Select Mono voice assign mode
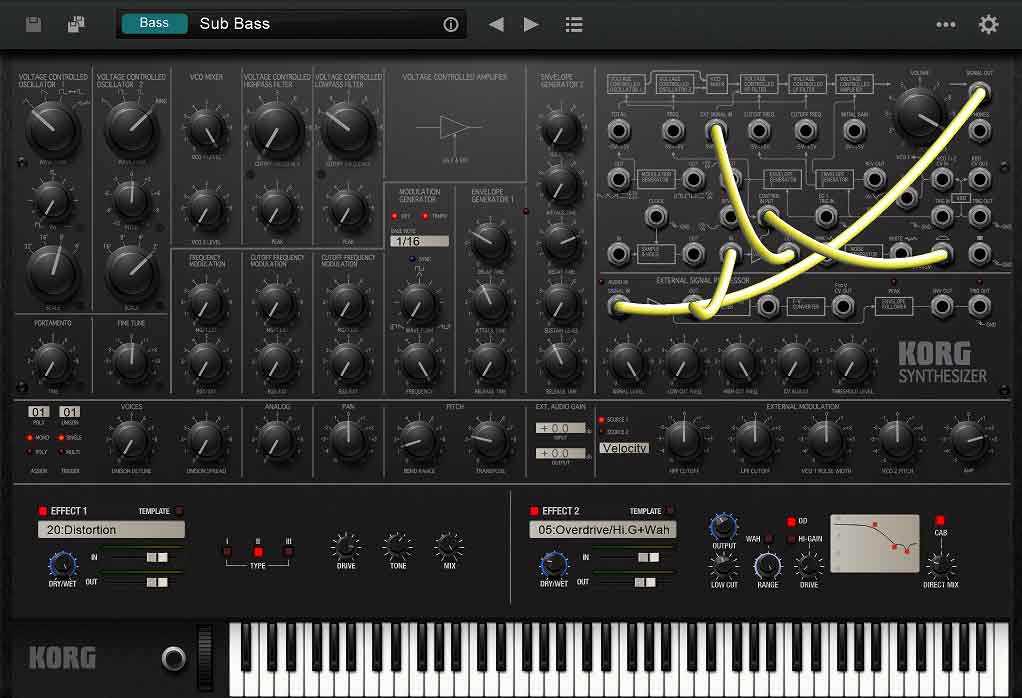 [x=30, y=437]
